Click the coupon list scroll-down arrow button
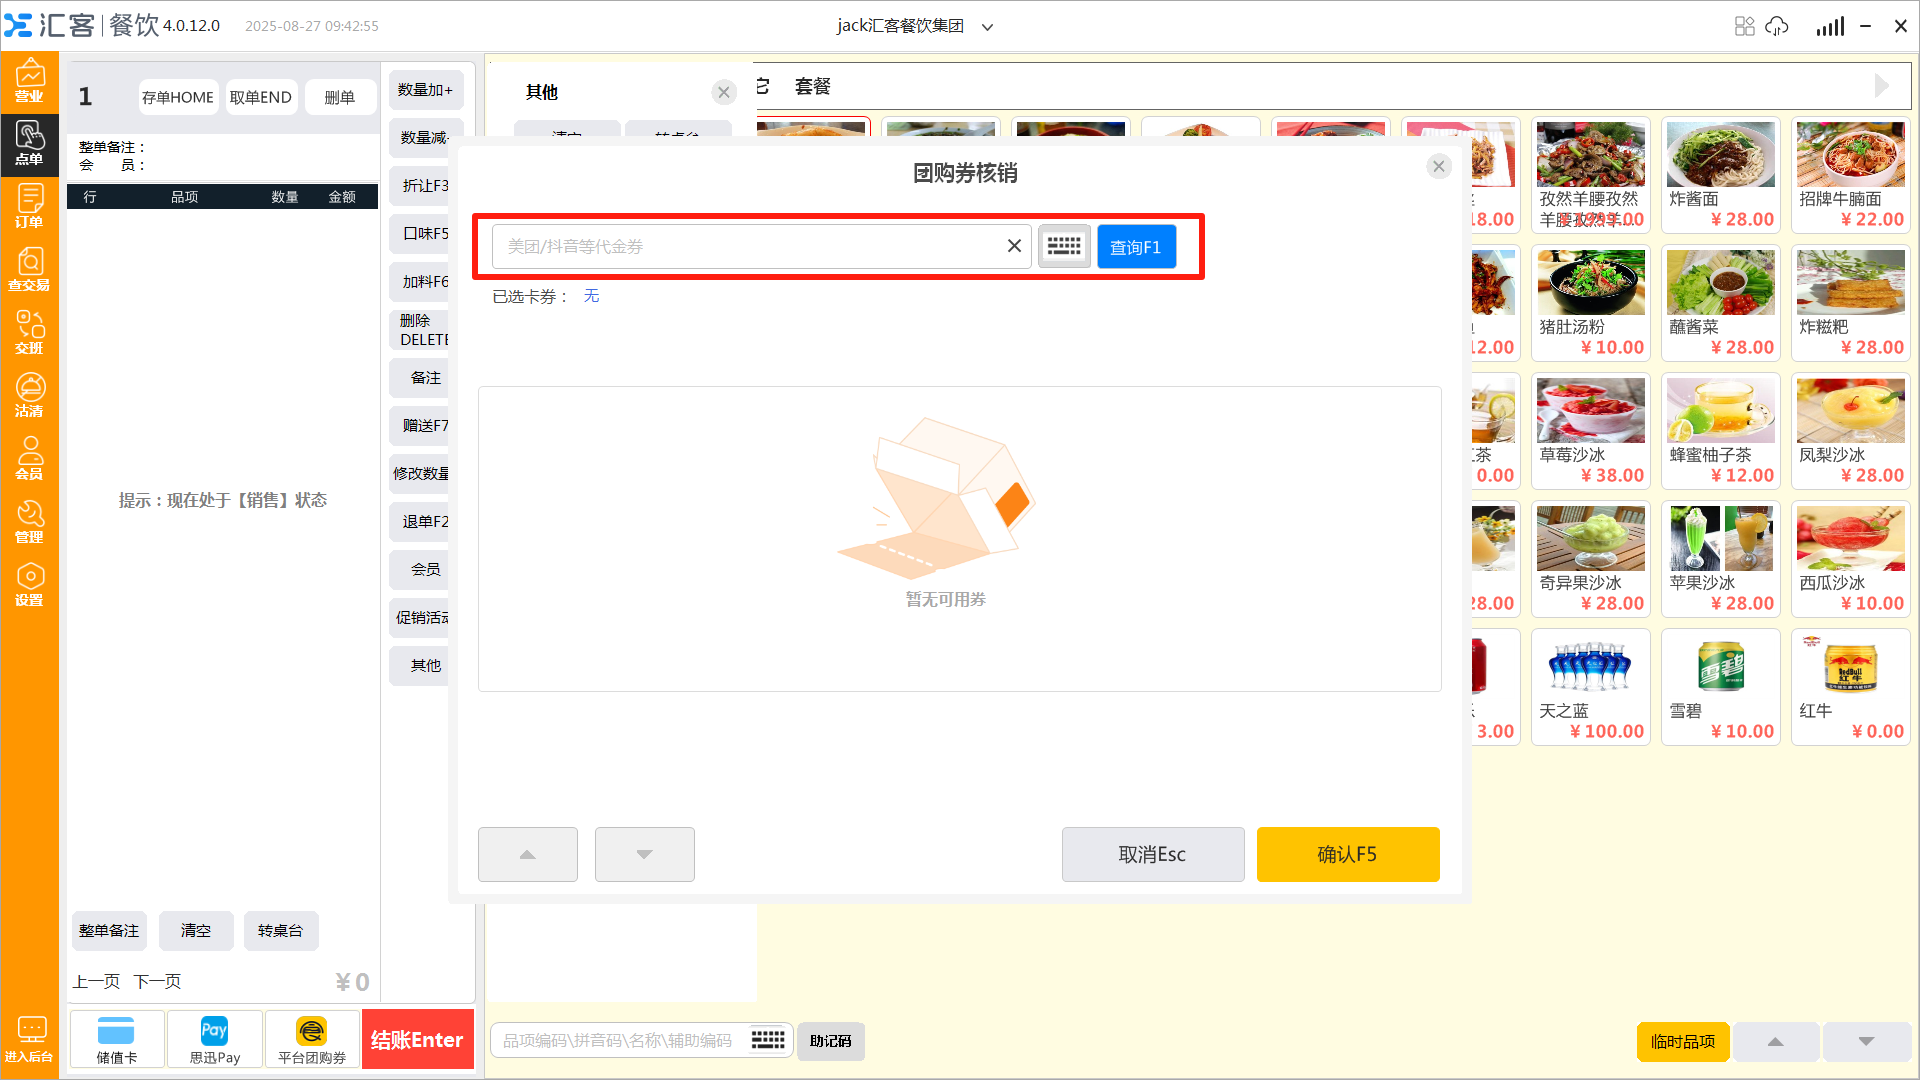The width and height of the screenshot is (1920, 1080). 644,854
